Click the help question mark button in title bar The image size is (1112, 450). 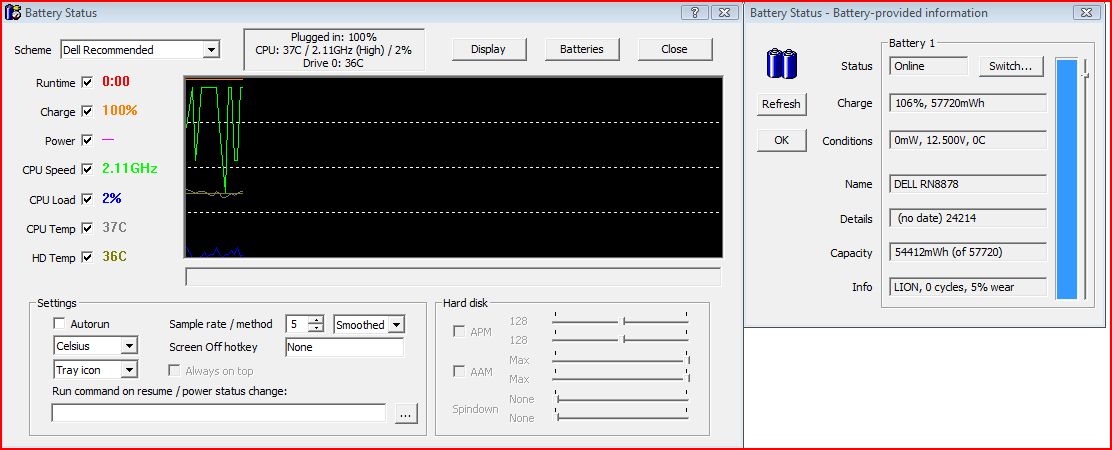click(695, 12)
